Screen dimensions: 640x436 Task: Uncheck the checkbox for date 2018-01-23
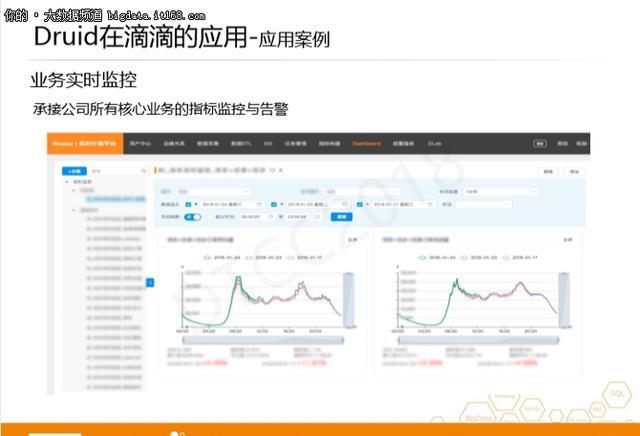274,204
